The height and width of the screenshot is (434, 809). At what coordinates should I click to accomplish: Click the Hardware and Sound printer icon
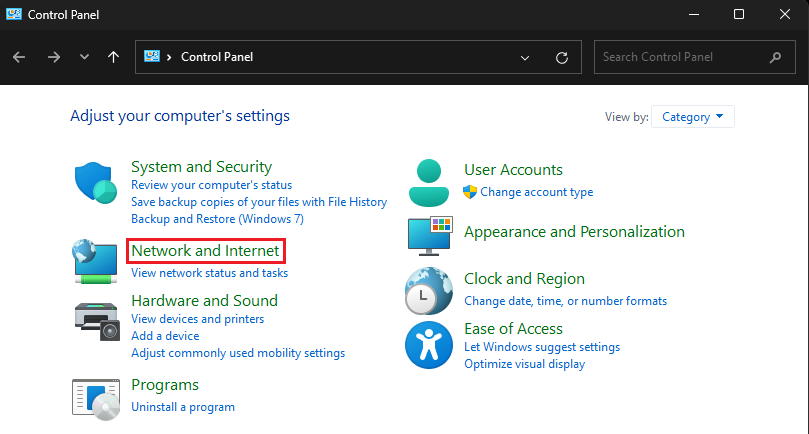pyautogui.click(x=96, y=321)
